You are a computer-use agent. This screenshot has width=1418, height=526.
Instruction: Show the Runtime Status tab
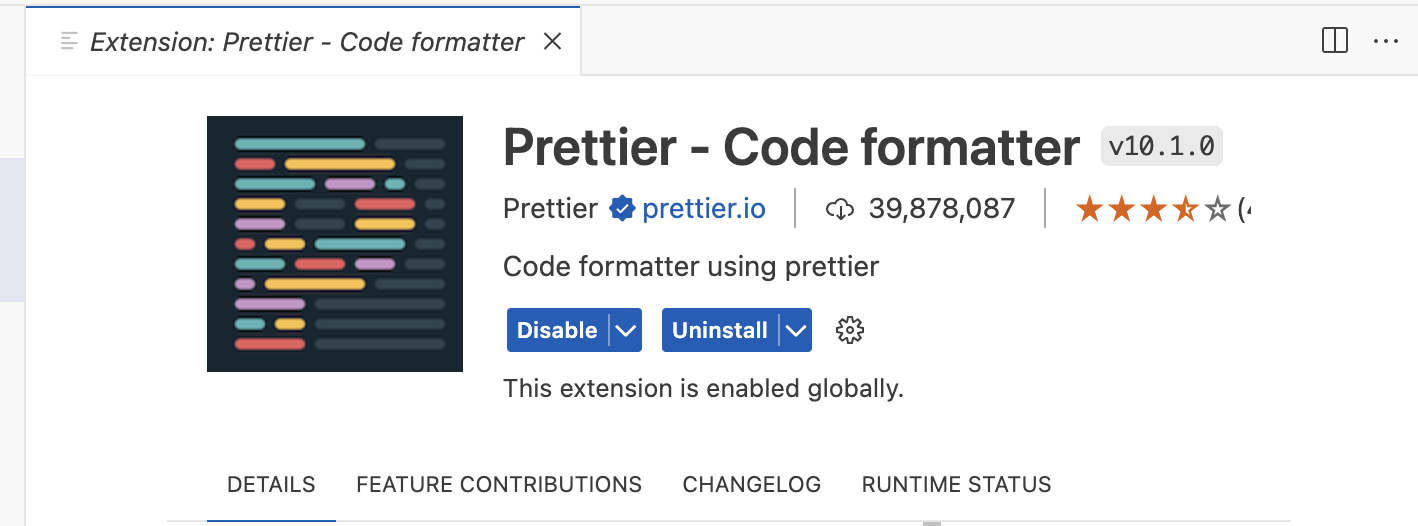coord(956,485)
